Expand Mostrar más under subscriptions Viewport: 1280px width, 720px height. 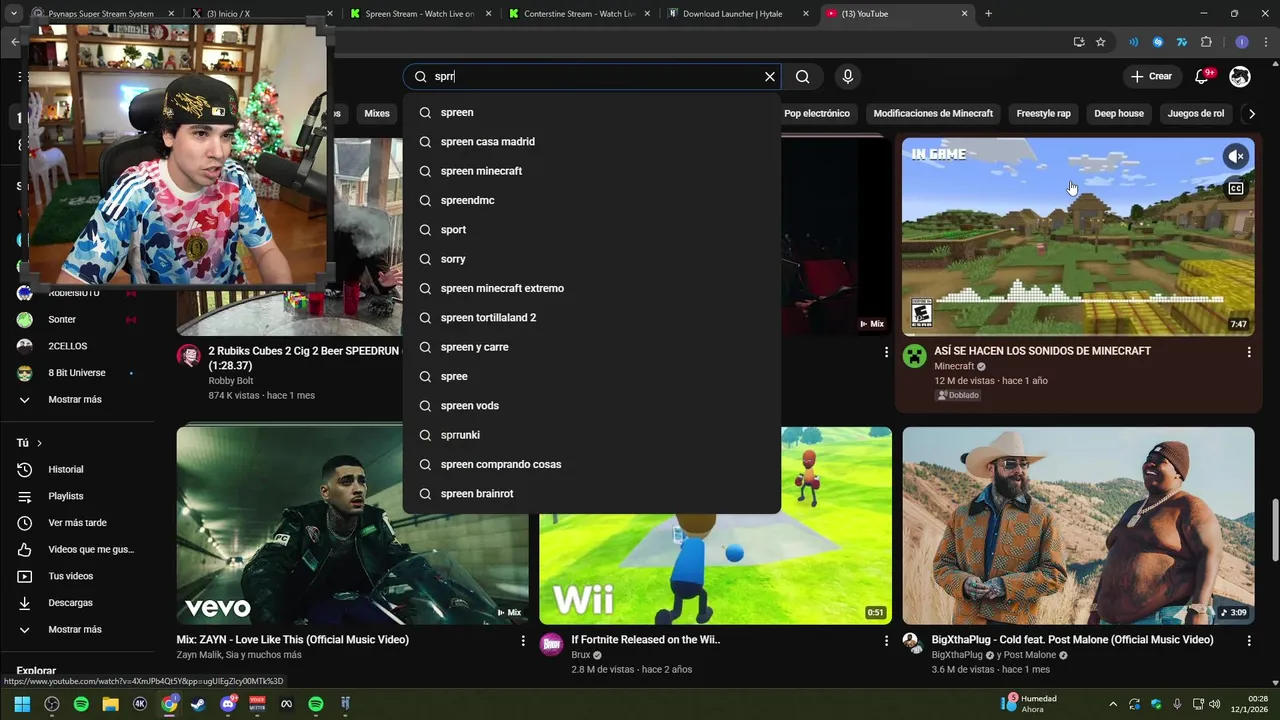tap(75, 399)
